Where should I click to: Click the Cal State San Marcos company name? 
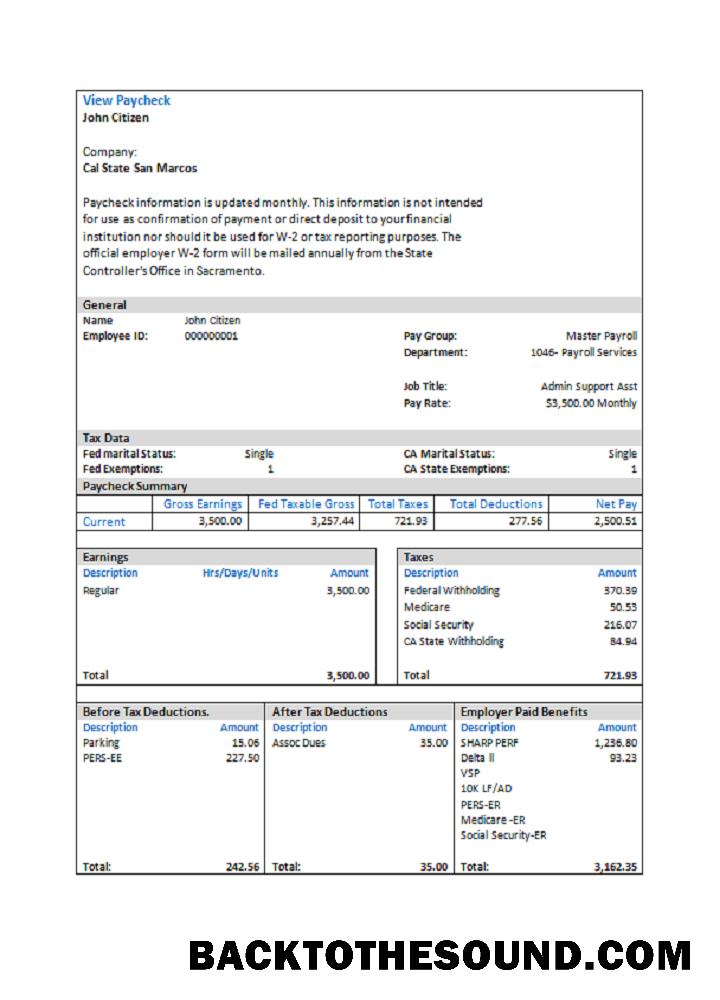(140, 168)
